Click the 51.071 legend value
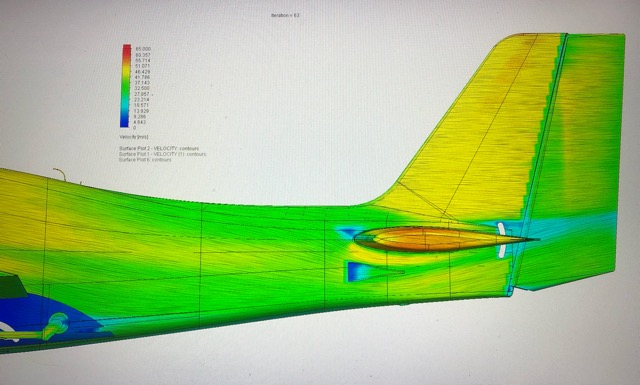Image resolution: width=640 pixels, height=385 pixels. (x=142, y=66)
